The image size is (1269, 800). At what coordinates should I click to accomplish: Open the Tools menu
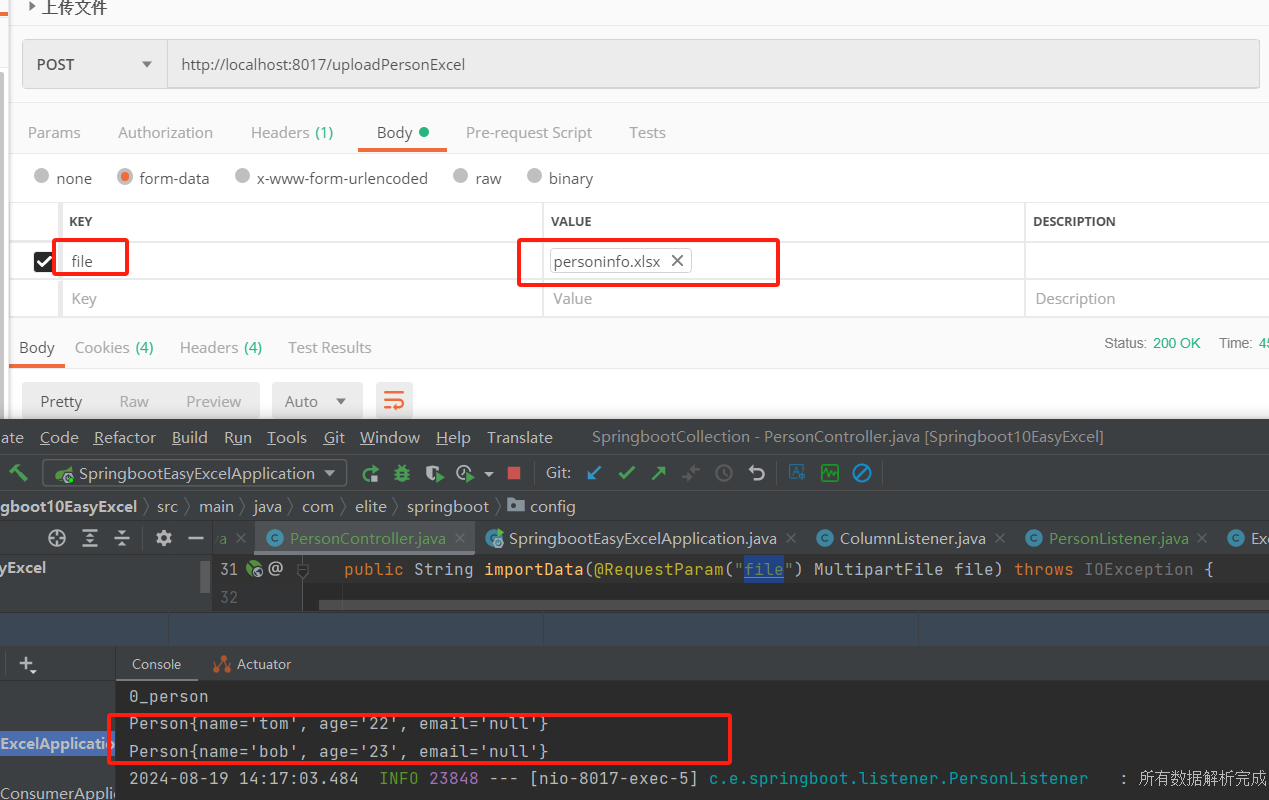[x=287, y=437]
